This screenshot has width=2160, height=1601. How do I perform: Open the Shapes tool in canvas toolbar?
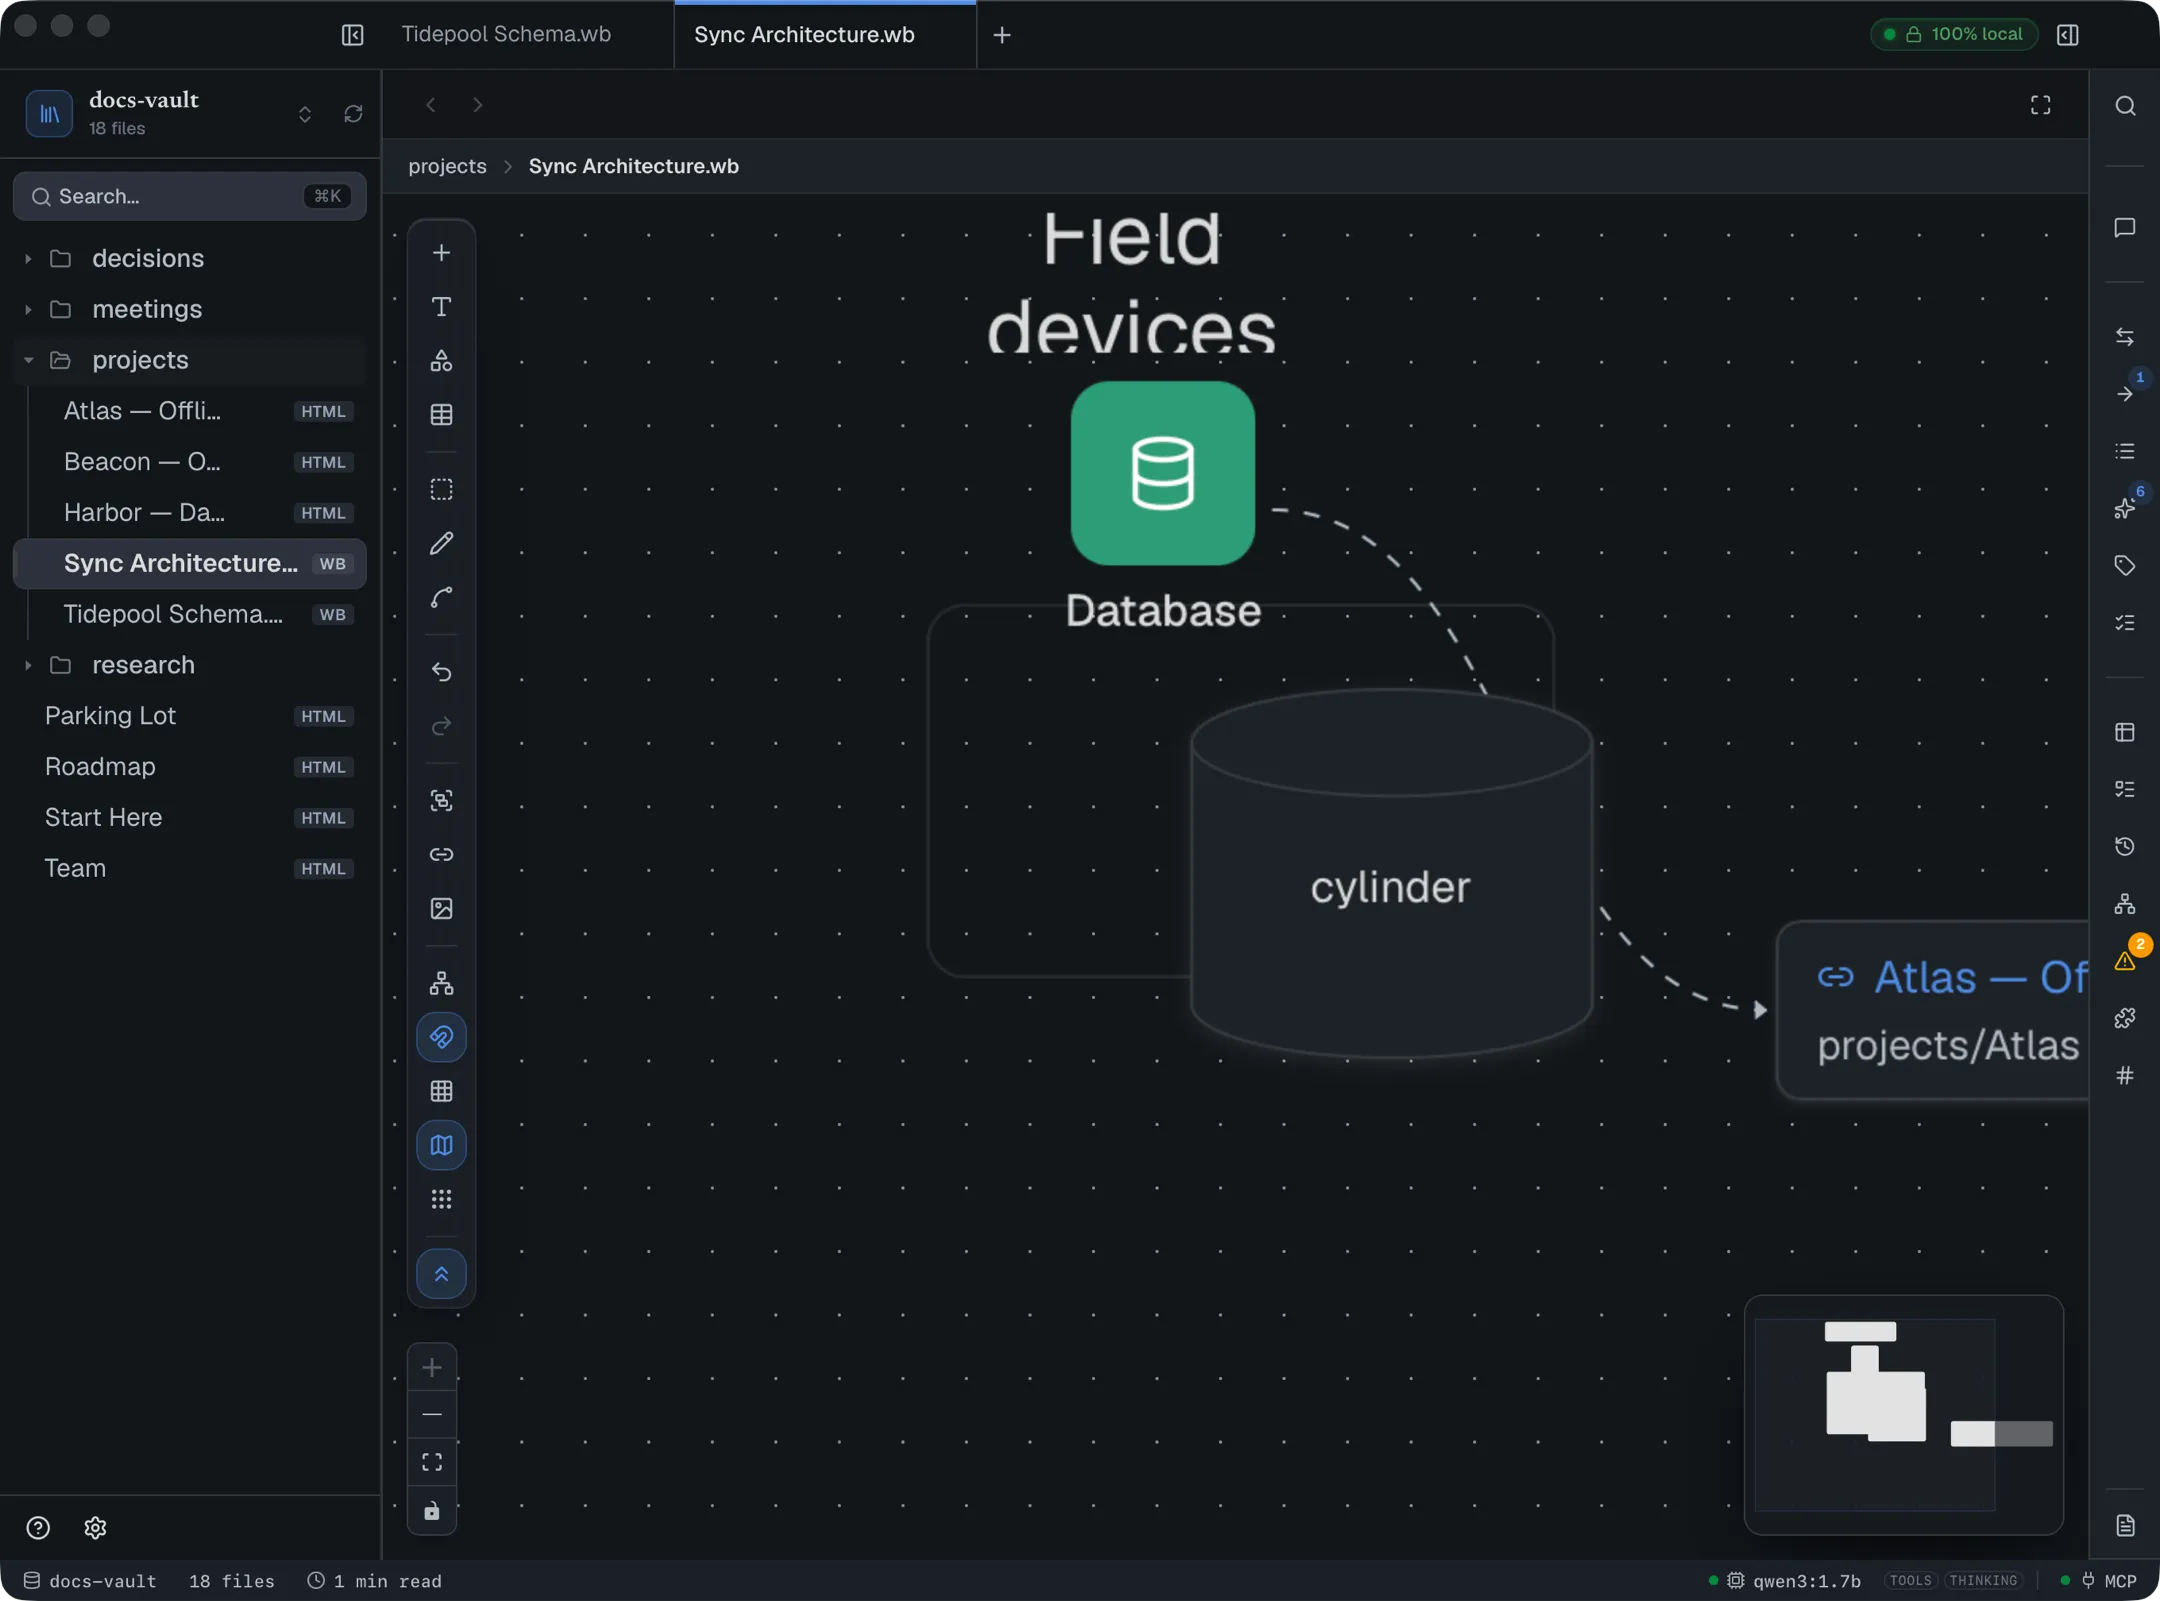point(441,361)
